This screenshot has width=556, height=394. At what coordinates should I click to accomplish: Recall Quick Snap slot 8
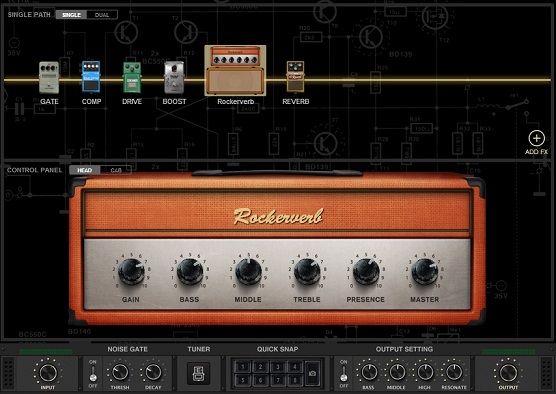[x=295, y=380]
